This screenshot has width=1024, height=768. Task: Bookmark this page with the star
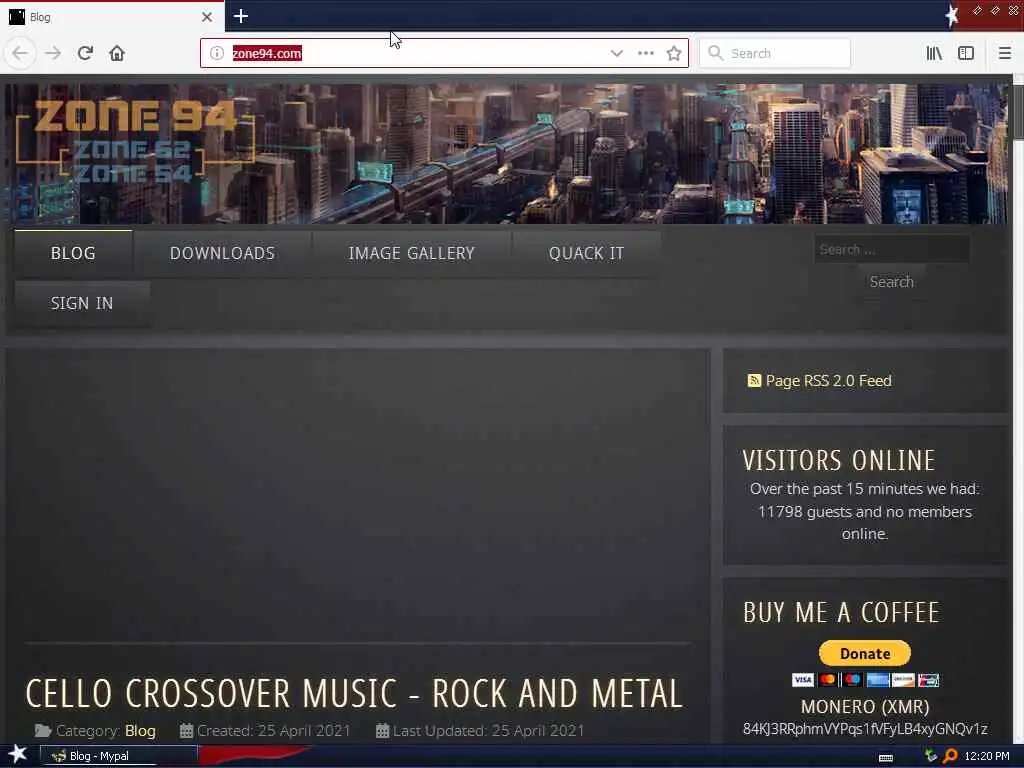tap(674, 54)
